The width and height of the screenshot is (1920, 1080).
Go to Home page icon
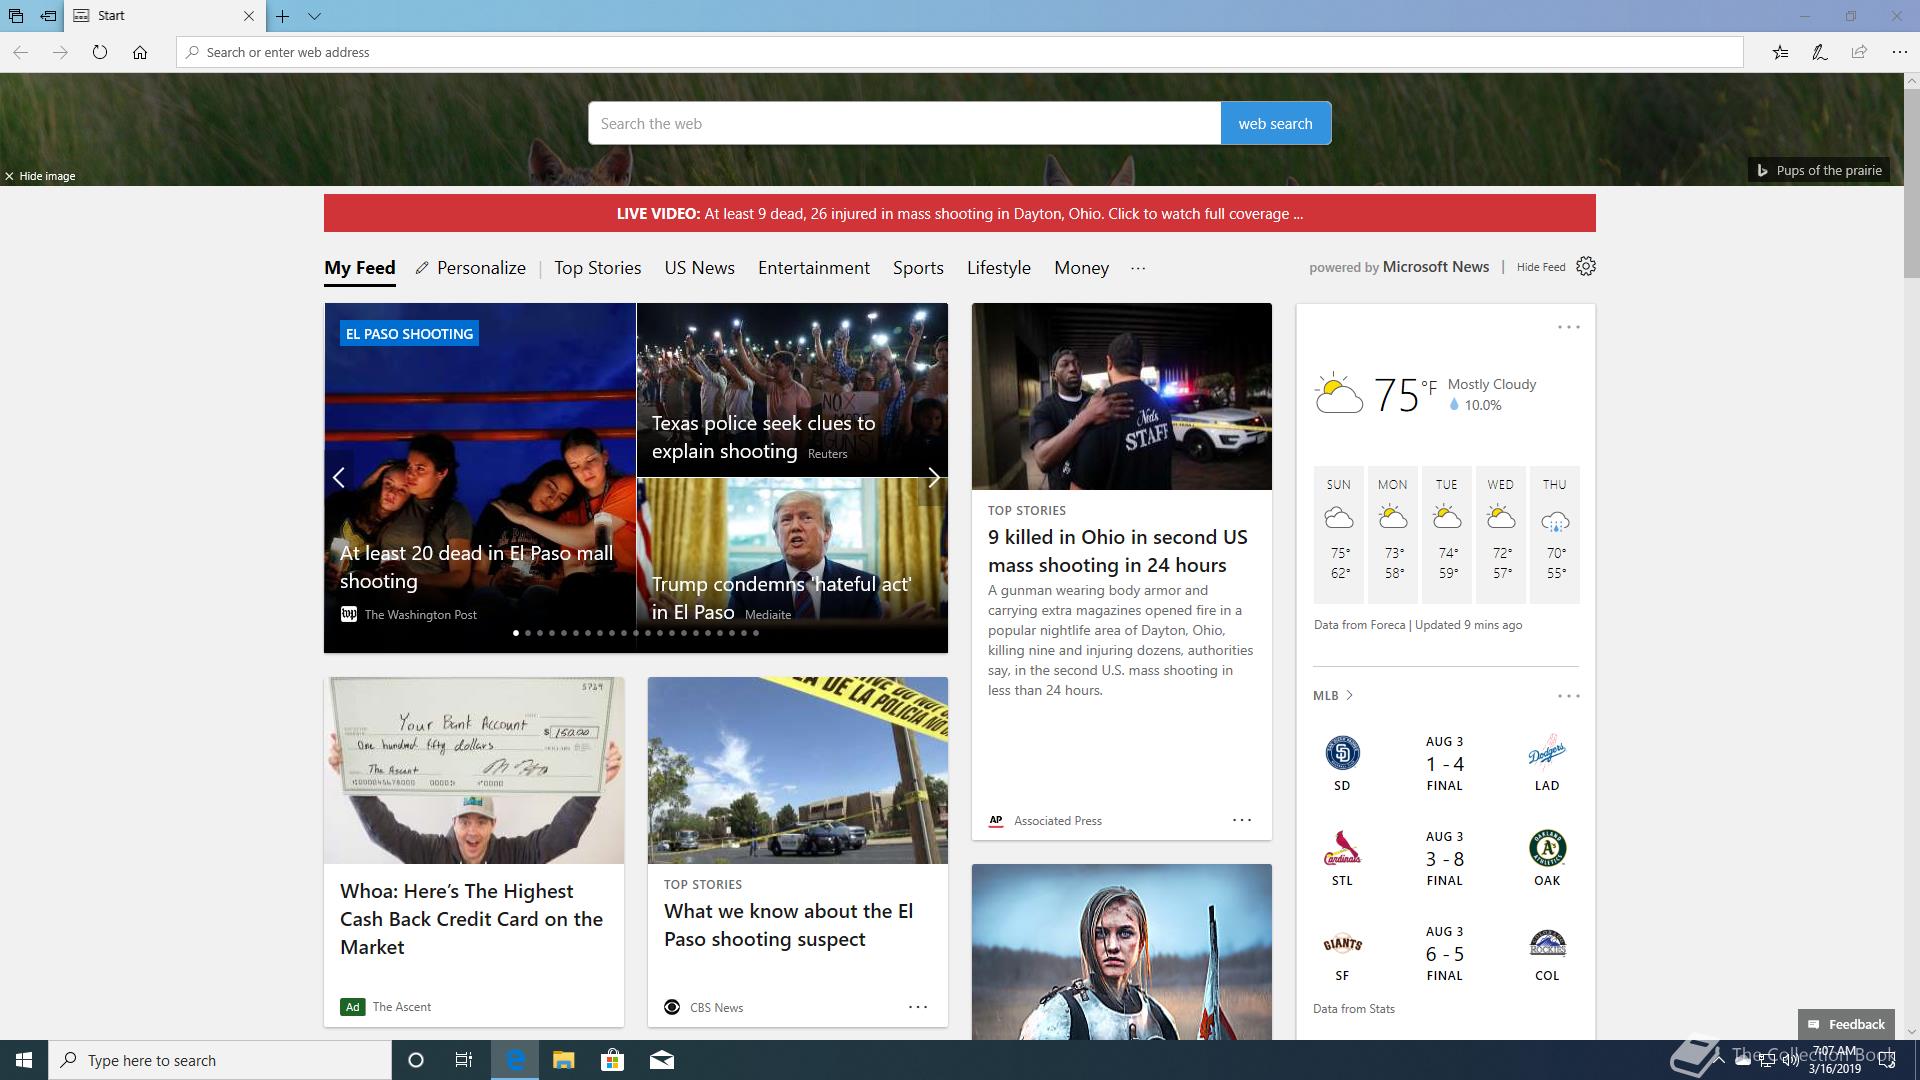click(140, 52)
